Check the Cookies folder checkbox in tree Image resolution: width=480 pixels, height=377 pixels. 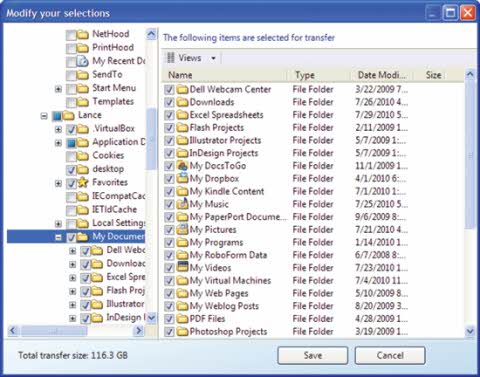pyautogui.click(x=71, y=156)
